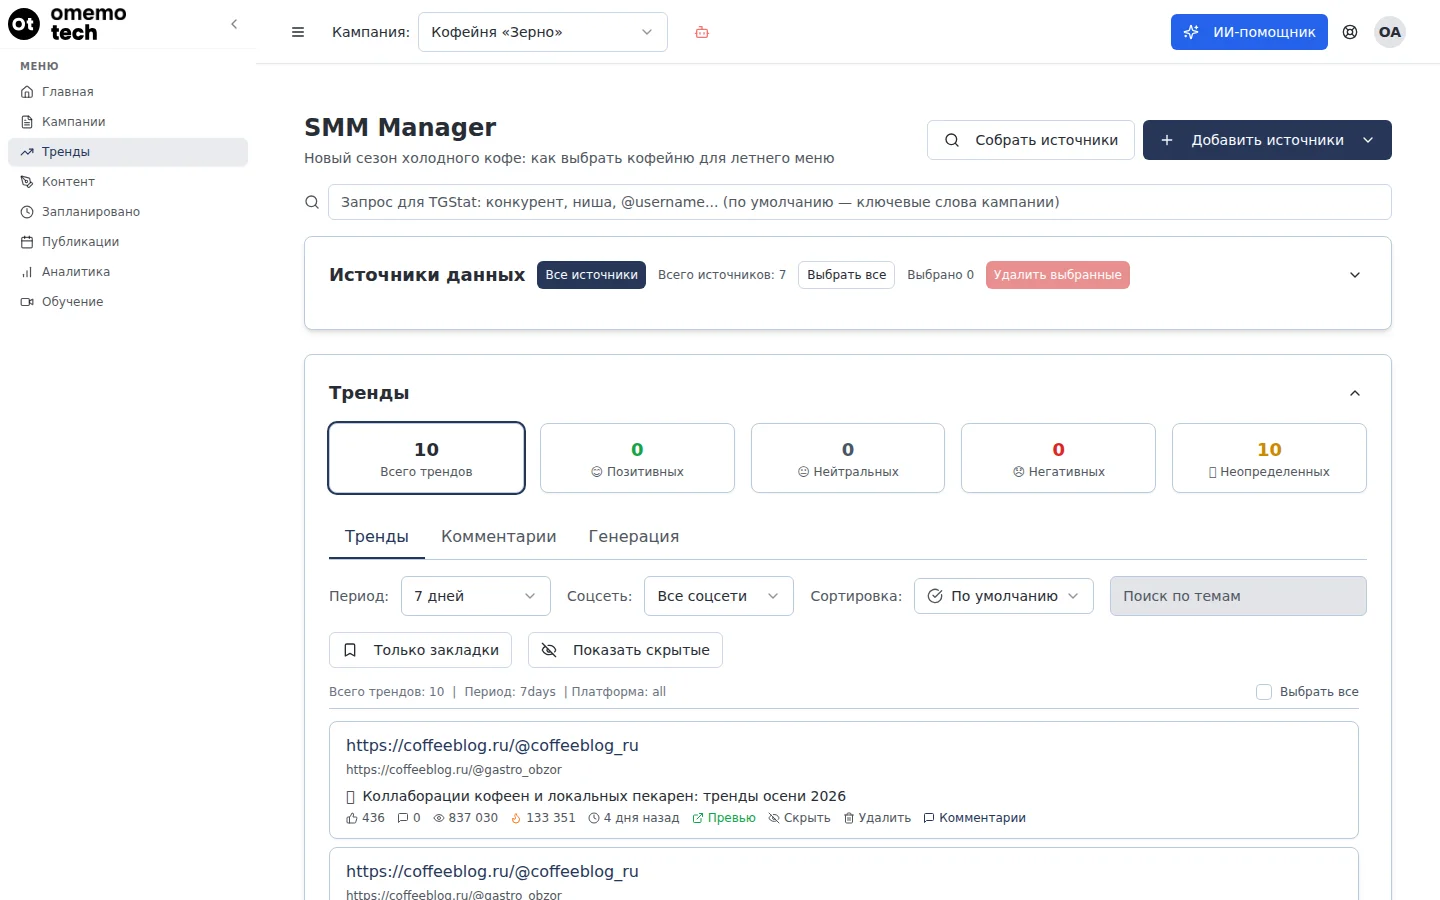Expand the Источники данных panel chevron
The height and width of the screenshot is (900, 1440).
click(1355, 275)
